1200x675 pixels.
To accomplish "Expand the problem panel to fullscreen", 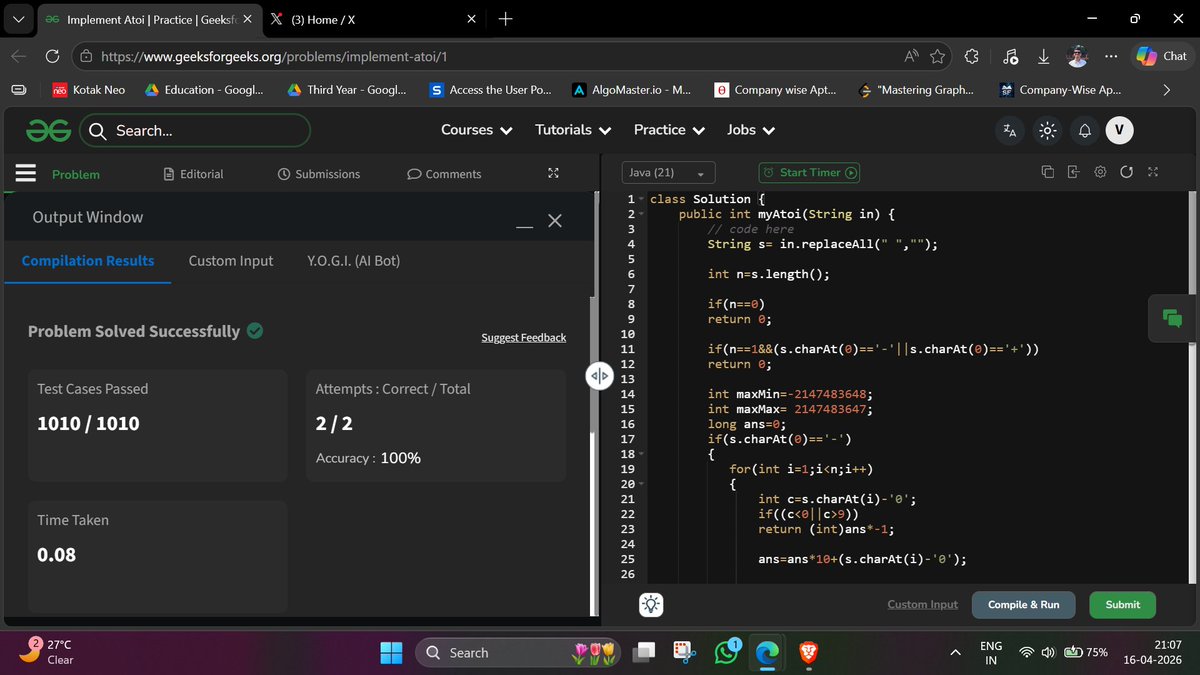I will (553, 173).
